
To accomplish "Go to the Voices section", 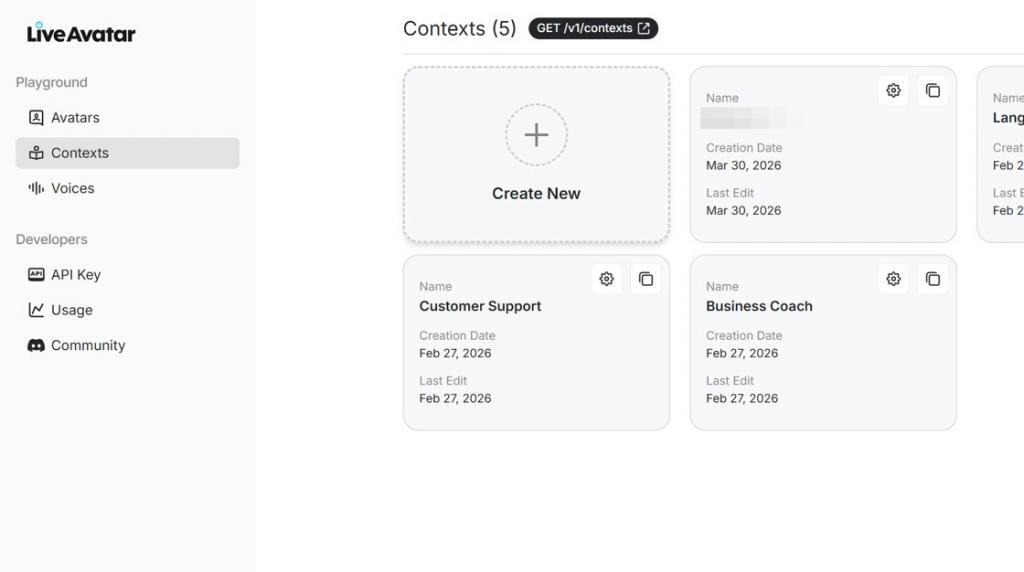I will [72, 188].
